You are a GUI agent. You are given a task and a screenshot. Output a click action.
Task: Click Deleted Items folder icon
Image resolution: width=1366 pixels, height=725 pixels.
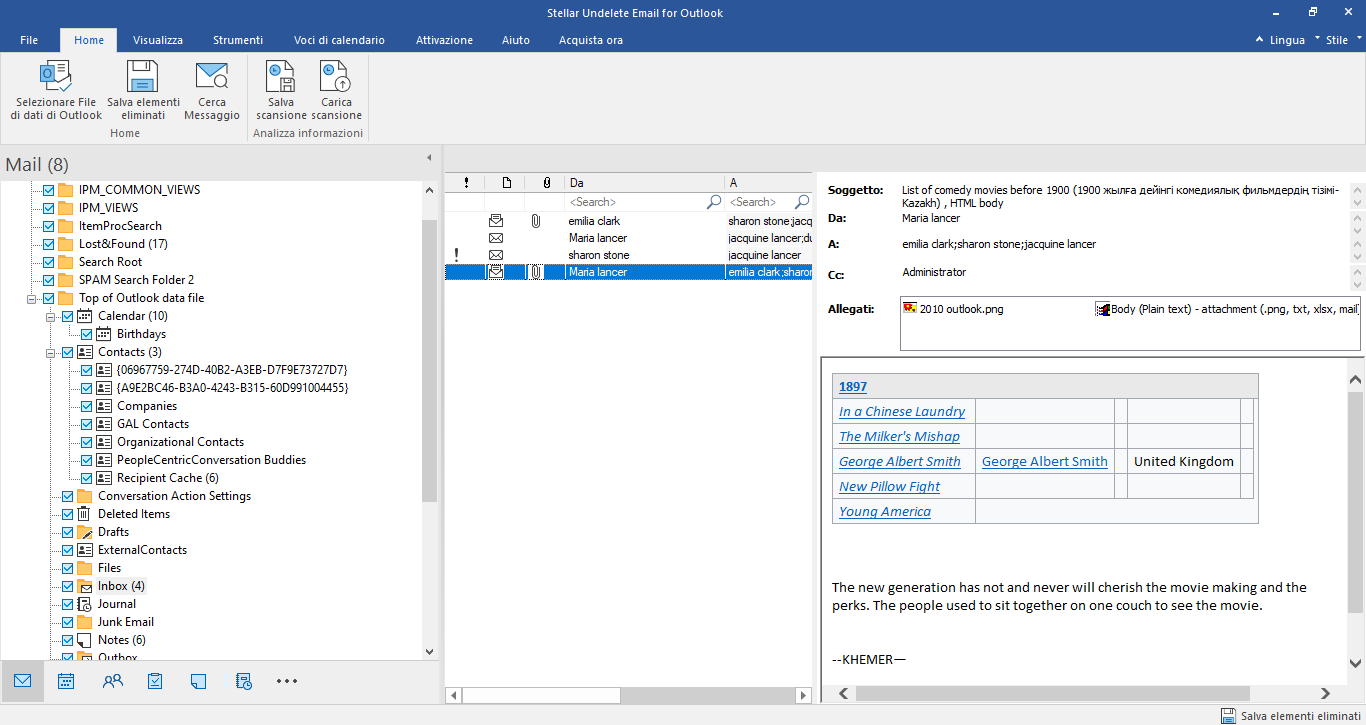86,514
